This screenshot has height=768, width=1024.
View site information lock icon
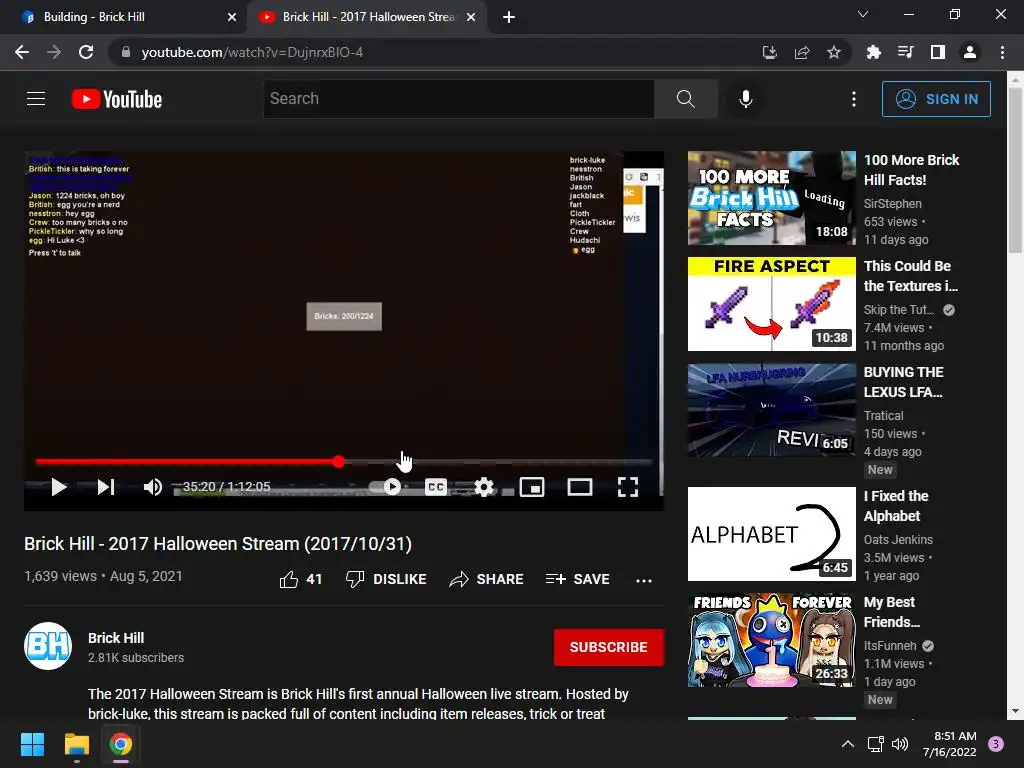coord(126,52)
